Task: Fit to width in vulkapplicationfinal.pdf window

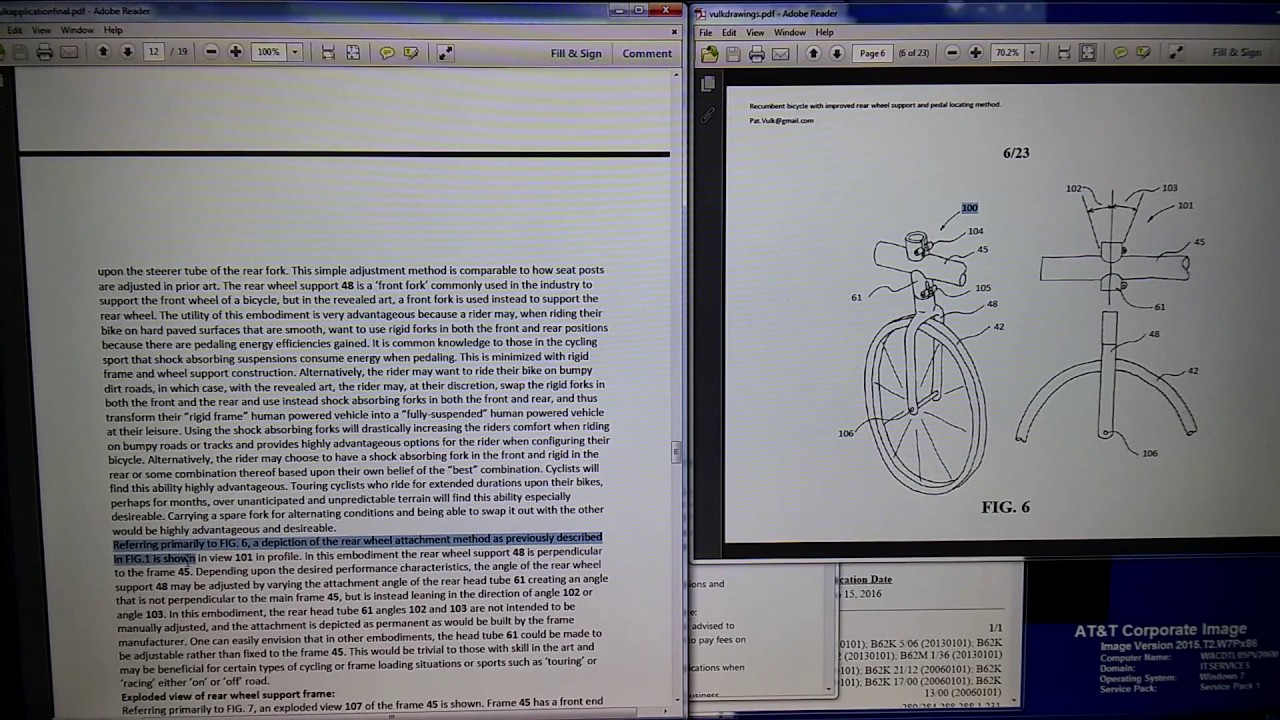Action: tap(328, 52)
